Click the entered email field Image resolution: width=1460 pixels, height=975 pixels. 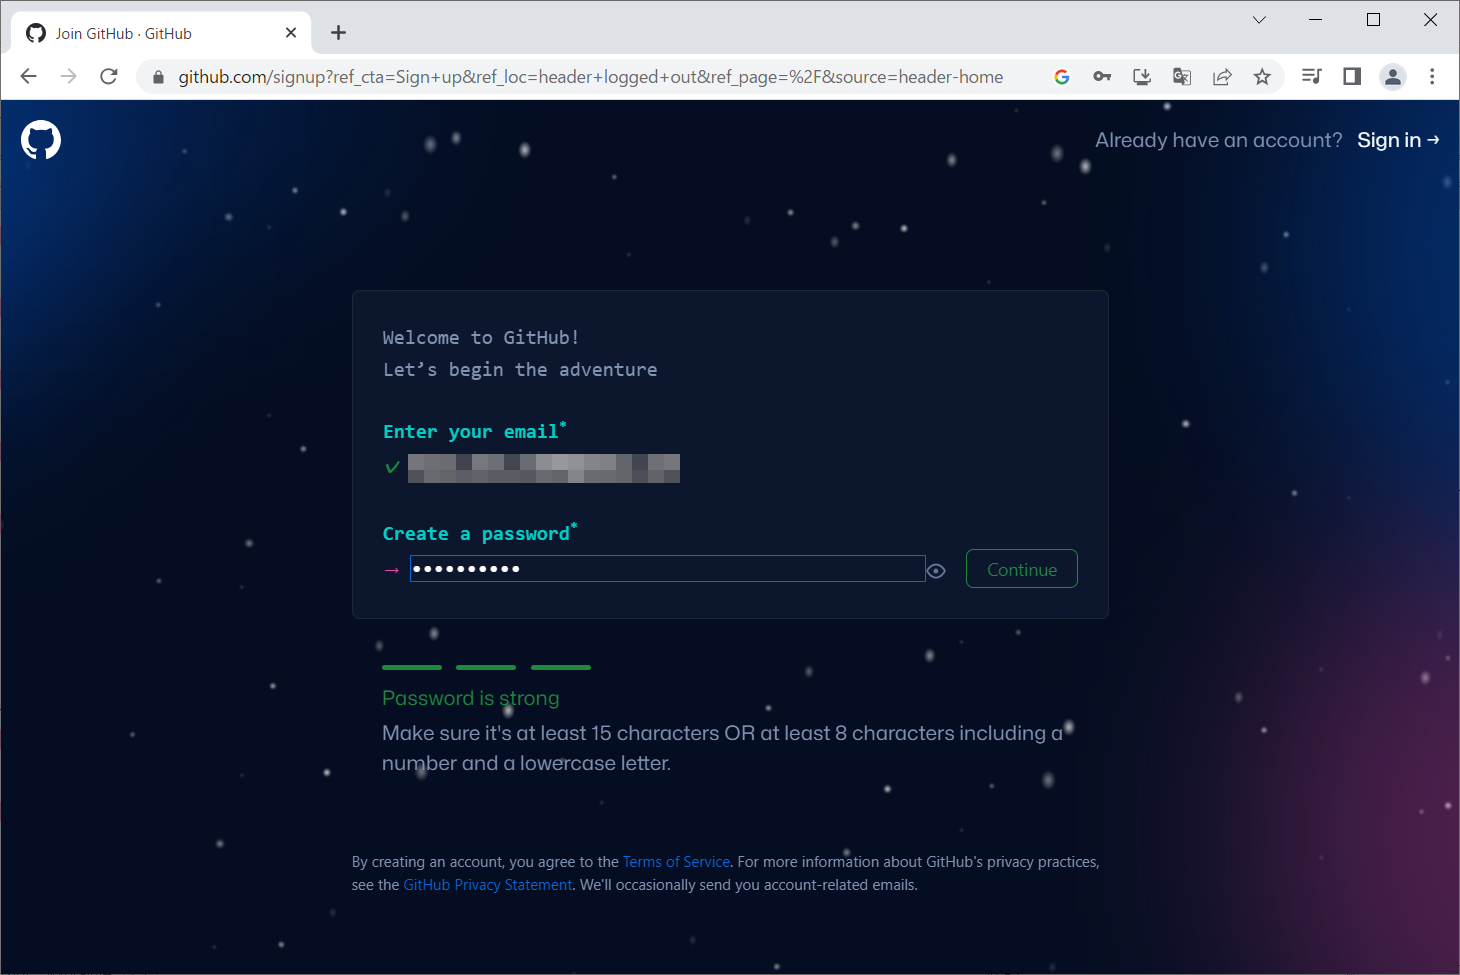[x=543, y=468]
